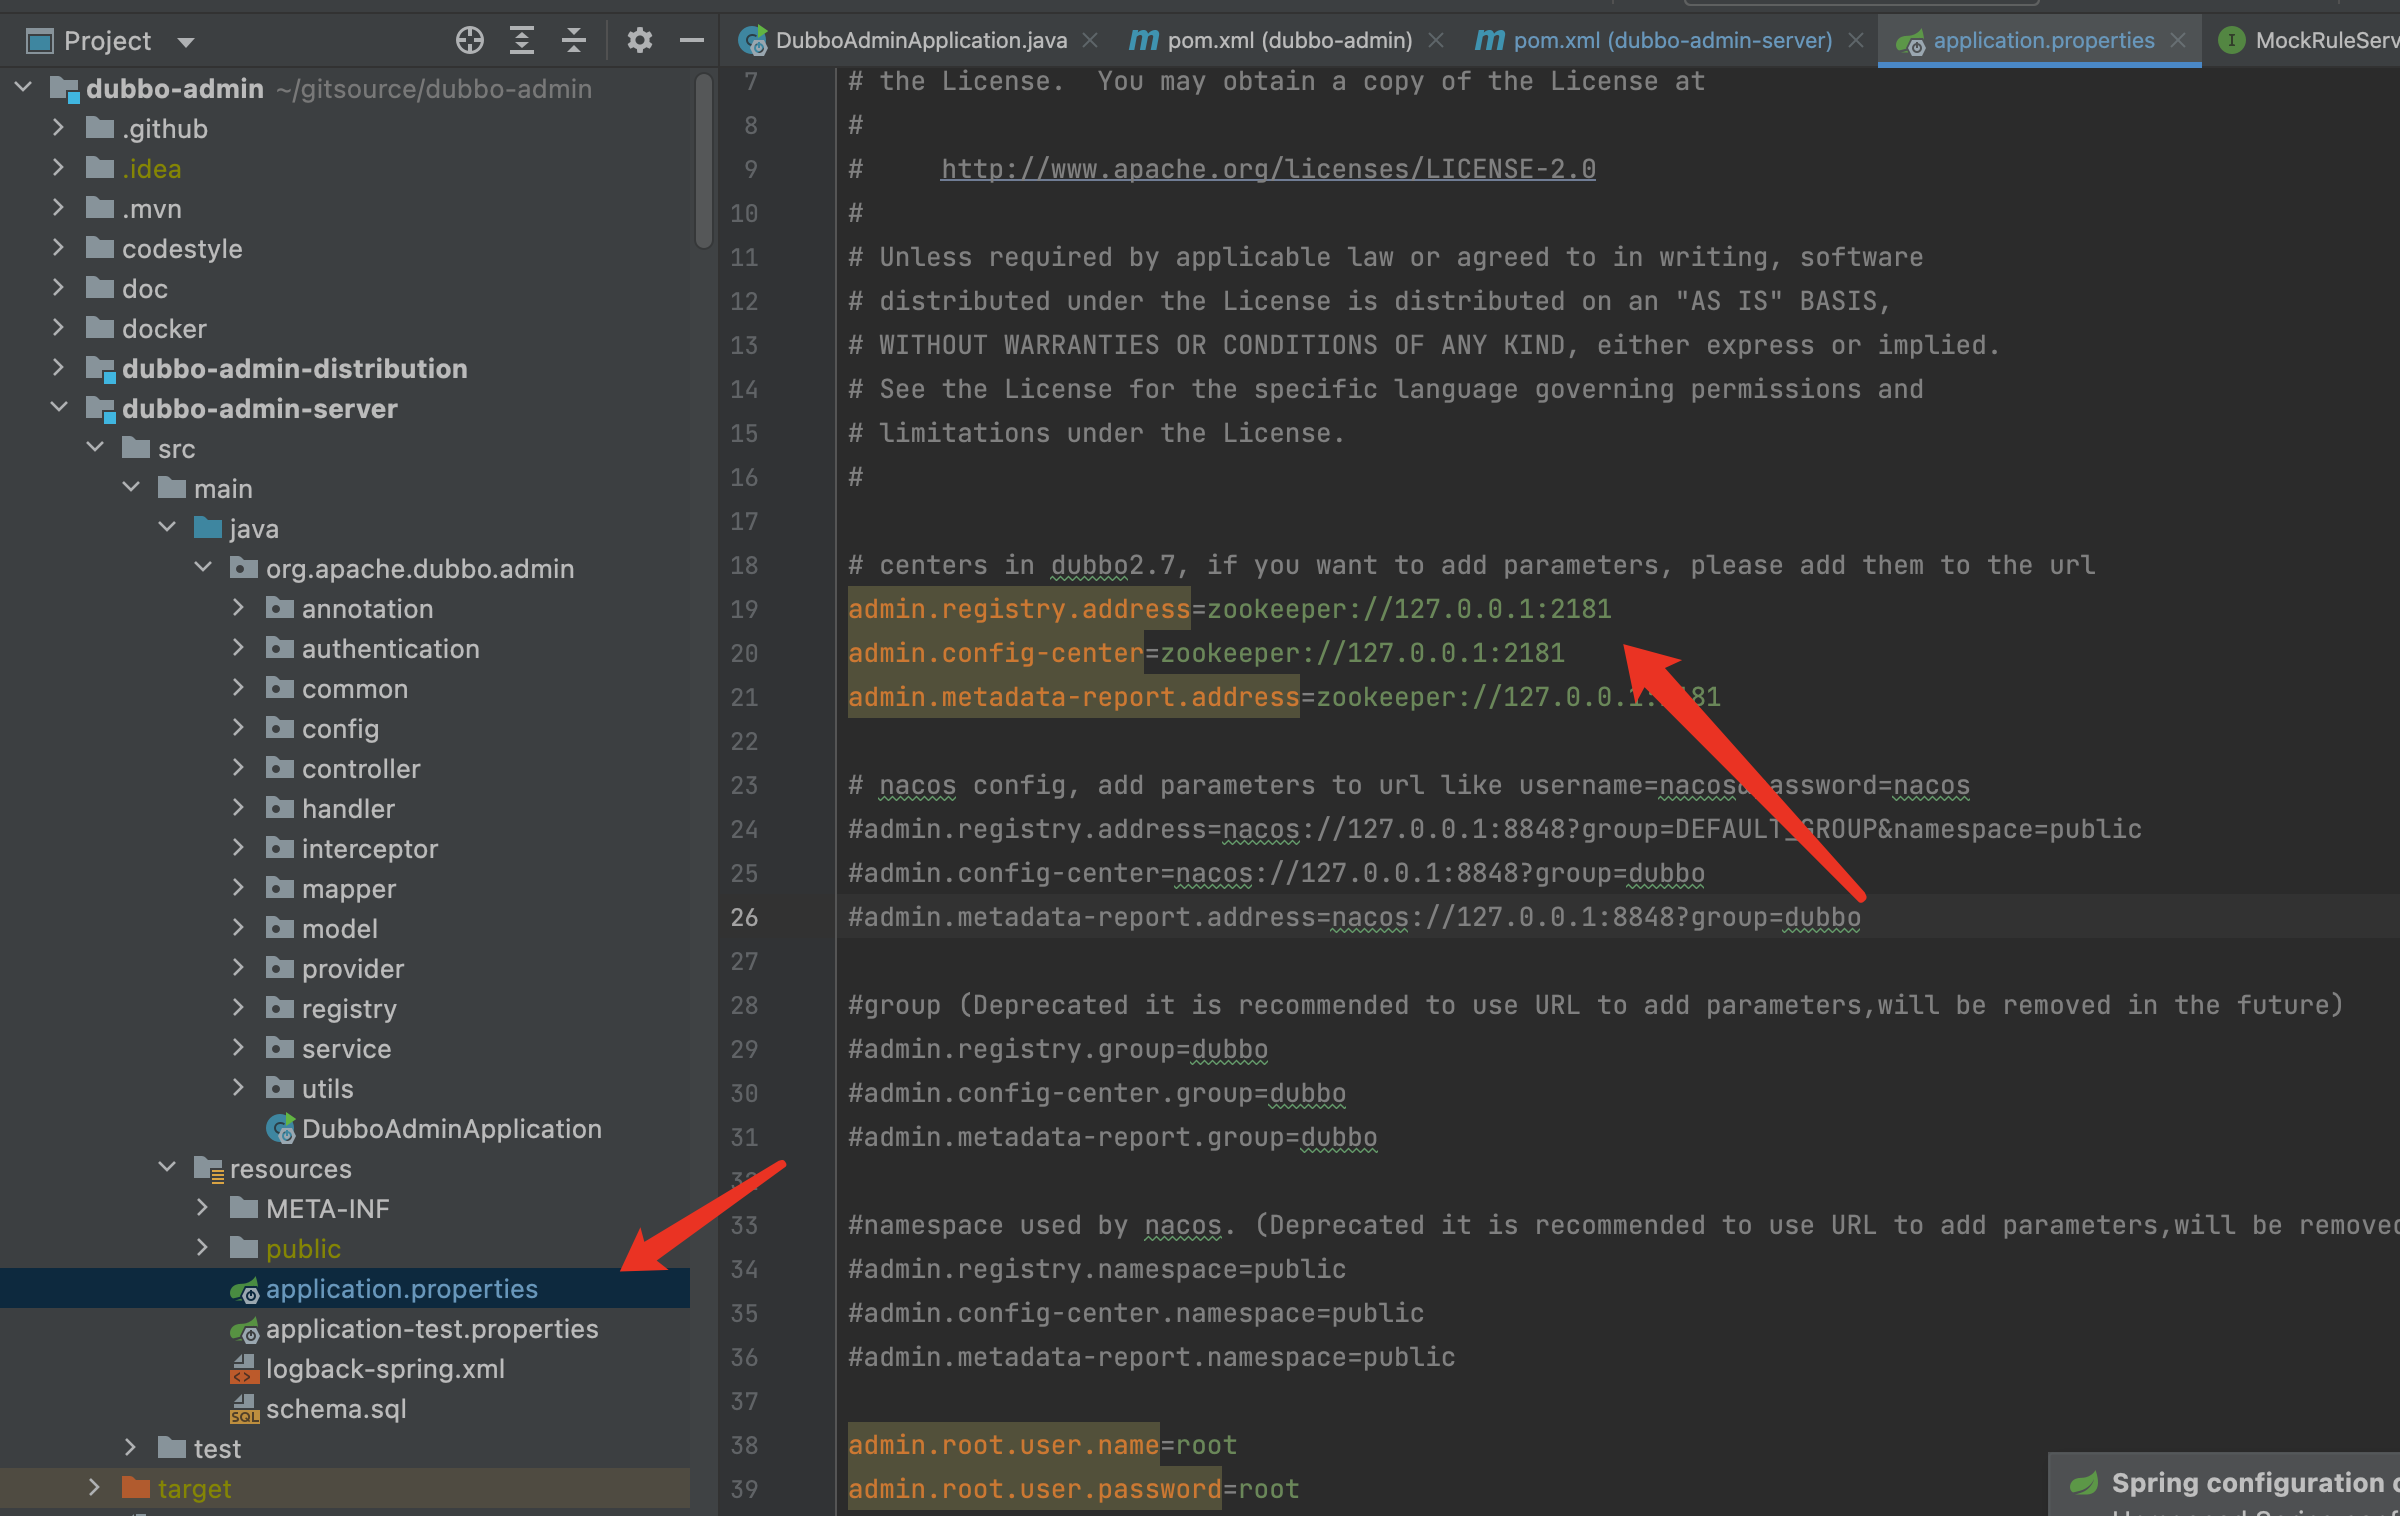Collapse the src folder
The height and width of the screenshot is (1516, 2400).
click(x=95, y=448)
